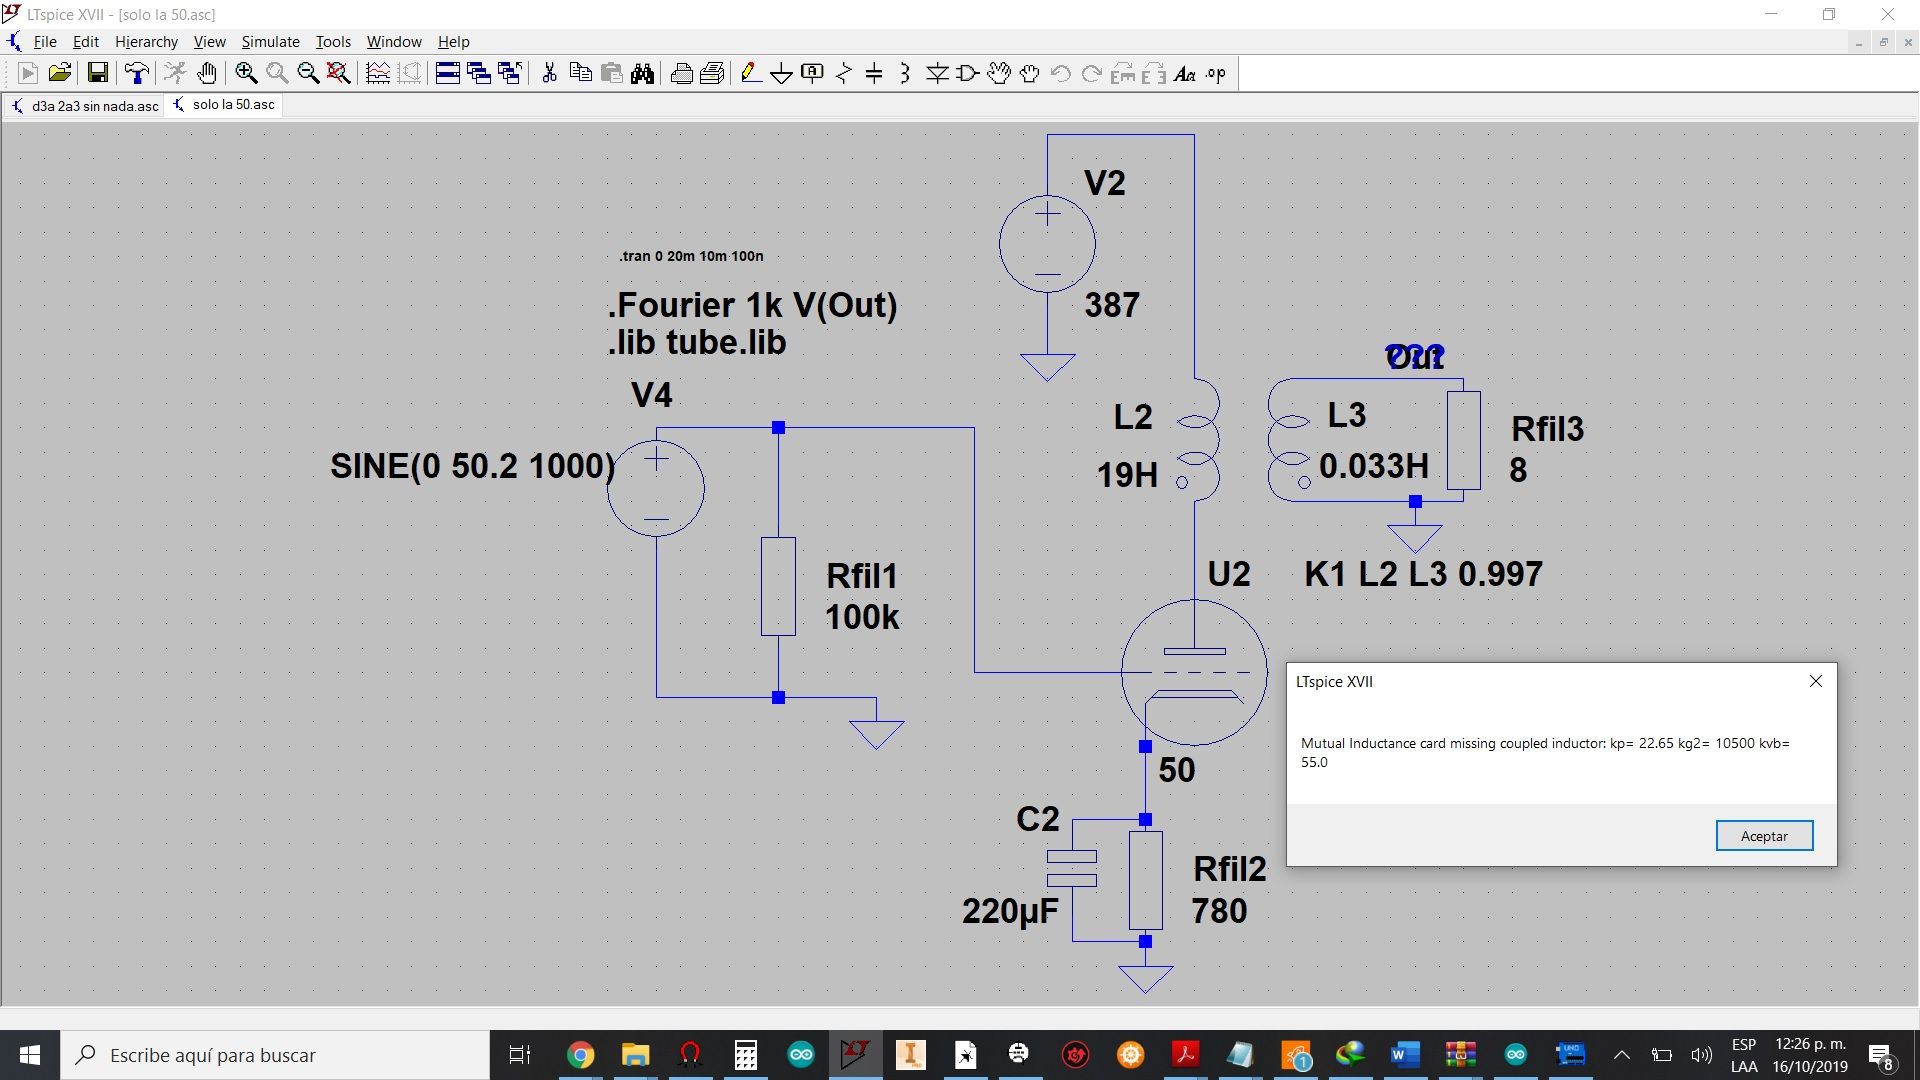Open the Control Panel hammer icon

point(136,73)
